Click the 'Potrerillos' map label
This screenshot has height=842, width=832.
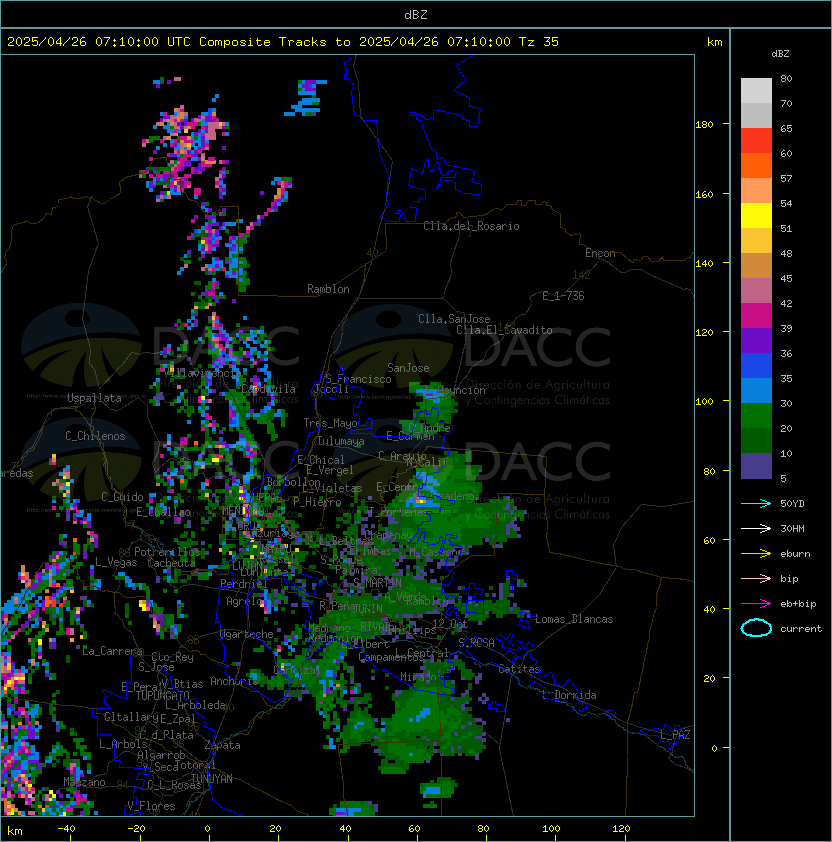(x=167, y=552)
